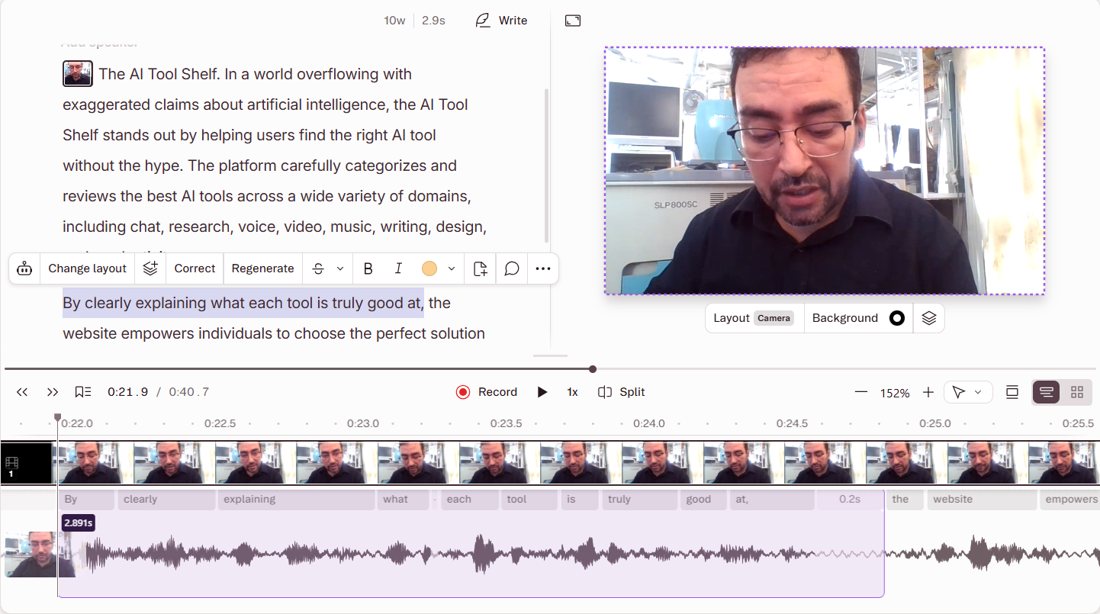Click the playhead marker at 0:22.0

[x=58, y=418]
